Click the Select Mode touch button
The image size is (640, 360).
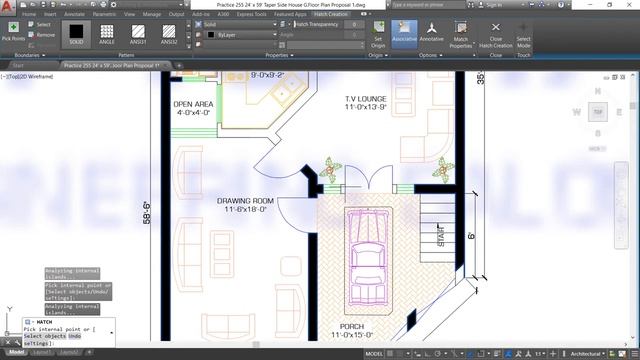[523, 34]
